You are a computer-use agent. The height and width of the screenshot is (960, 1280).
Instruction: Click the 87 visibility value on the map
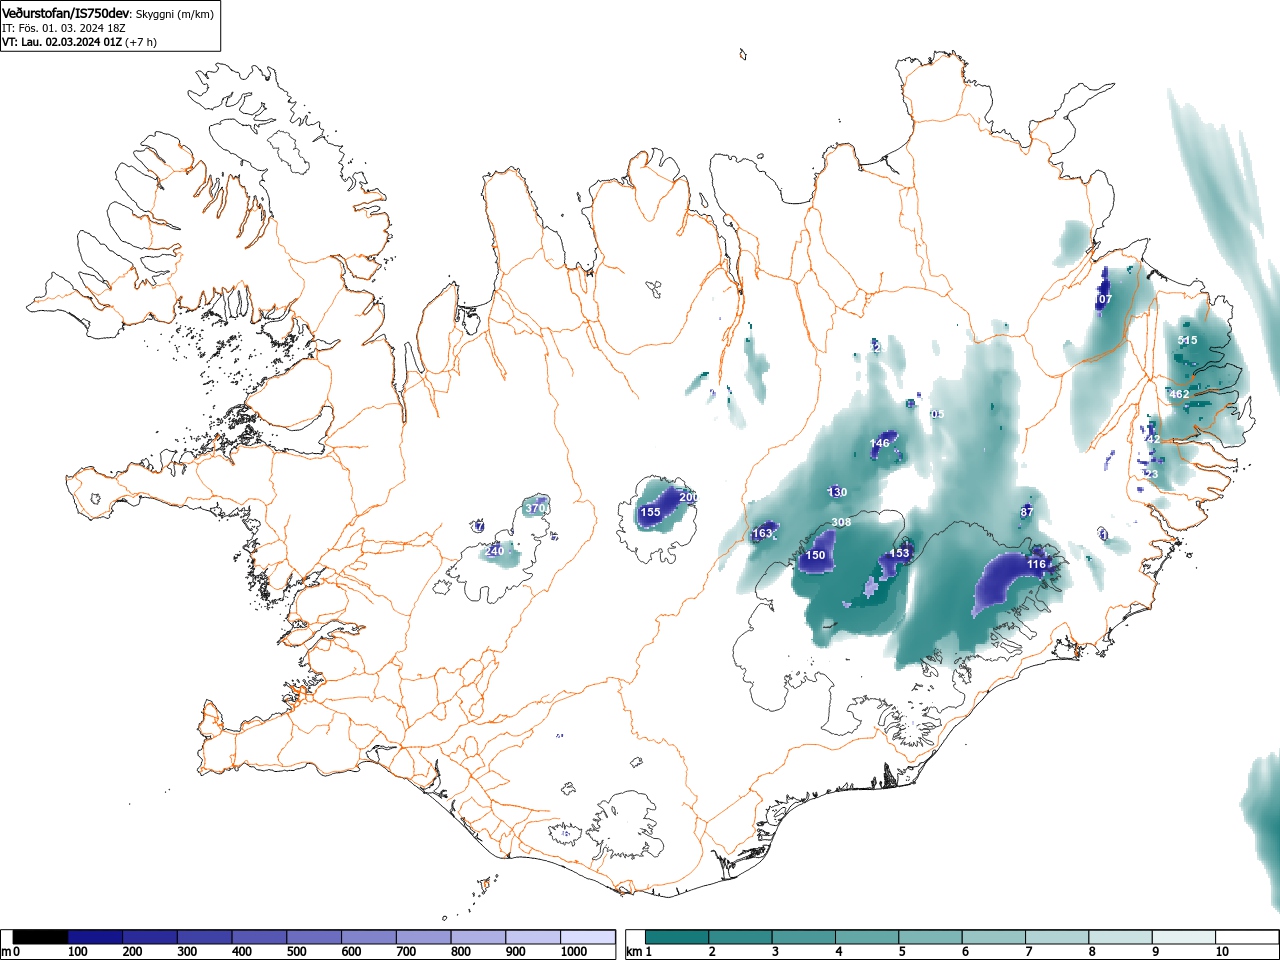(1026, 512)
